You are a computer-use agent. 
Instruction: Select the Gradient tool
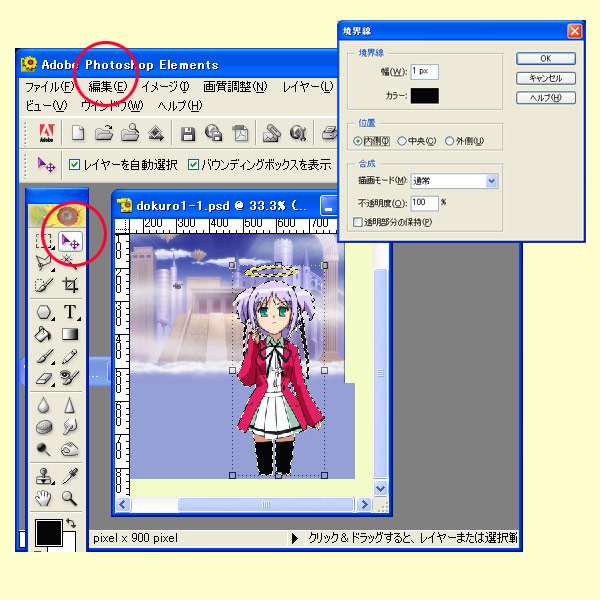point(70,334)
